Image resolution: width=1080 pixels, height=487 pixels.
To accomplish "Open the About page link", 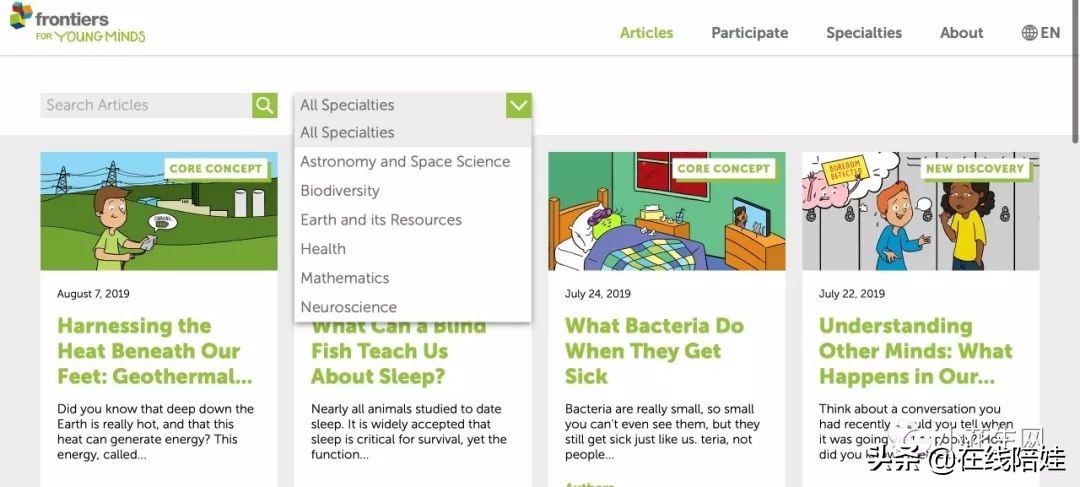I will click(961, 33).
